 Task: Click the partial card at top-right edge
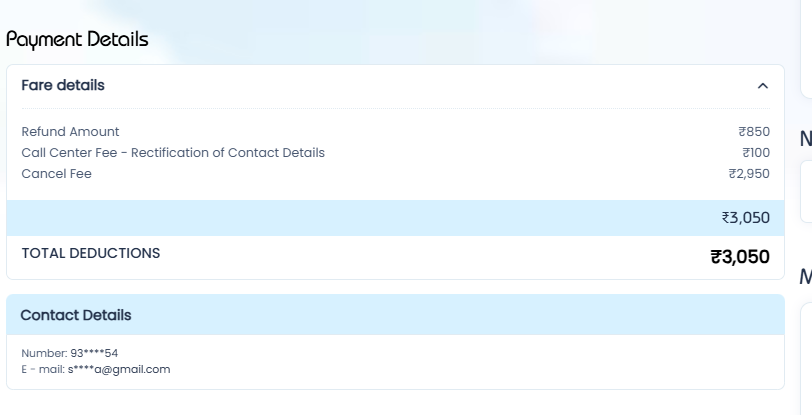[x=806, y=49]
